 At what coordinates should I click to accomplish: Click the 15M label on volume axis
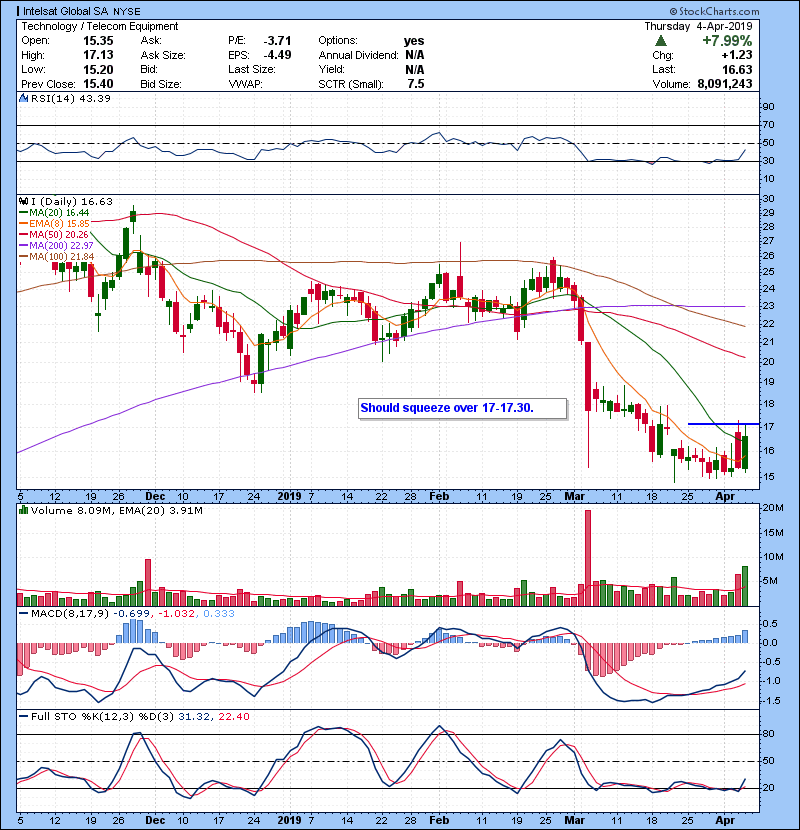(x=772, y=533)
